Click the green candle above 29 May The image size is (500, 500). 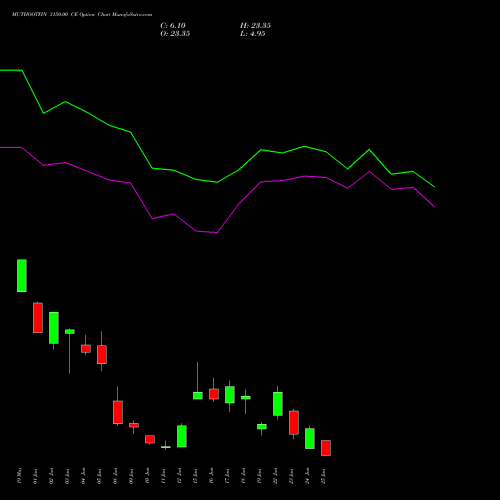[x=22, y=276]
